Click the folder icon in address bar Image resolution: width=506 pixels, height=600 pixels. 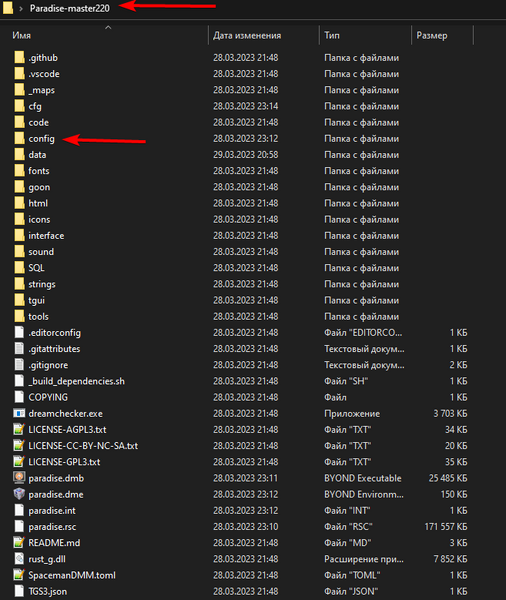(x=8, y=8)
